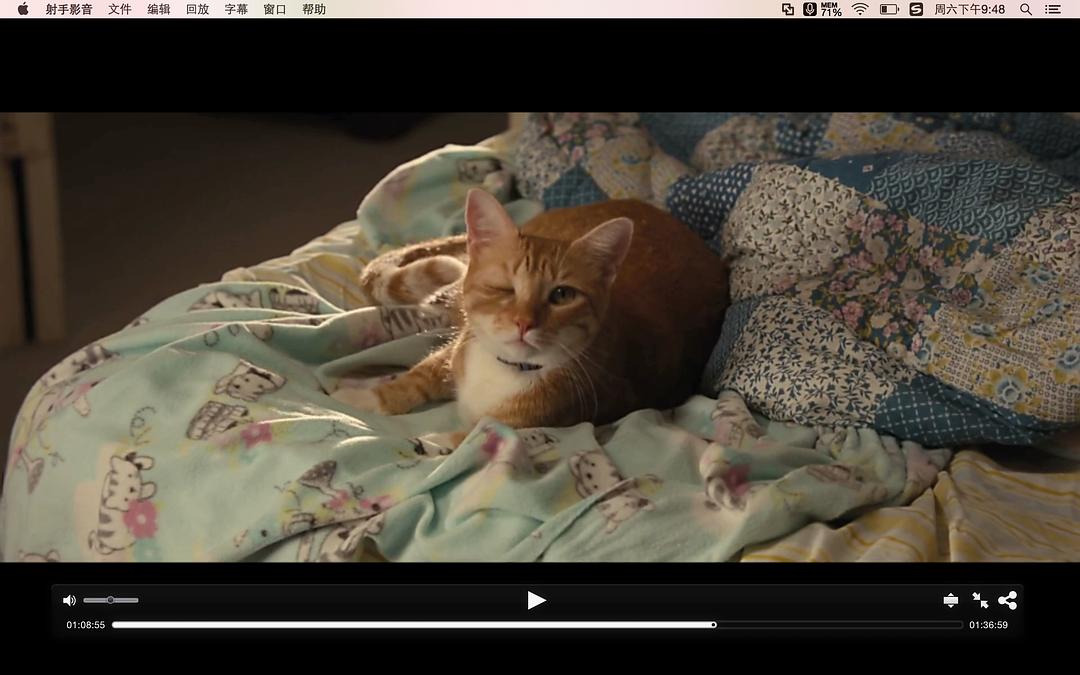Open the 窗口 window menu
The image size is (1080, 675).
(x=275, y=9)
